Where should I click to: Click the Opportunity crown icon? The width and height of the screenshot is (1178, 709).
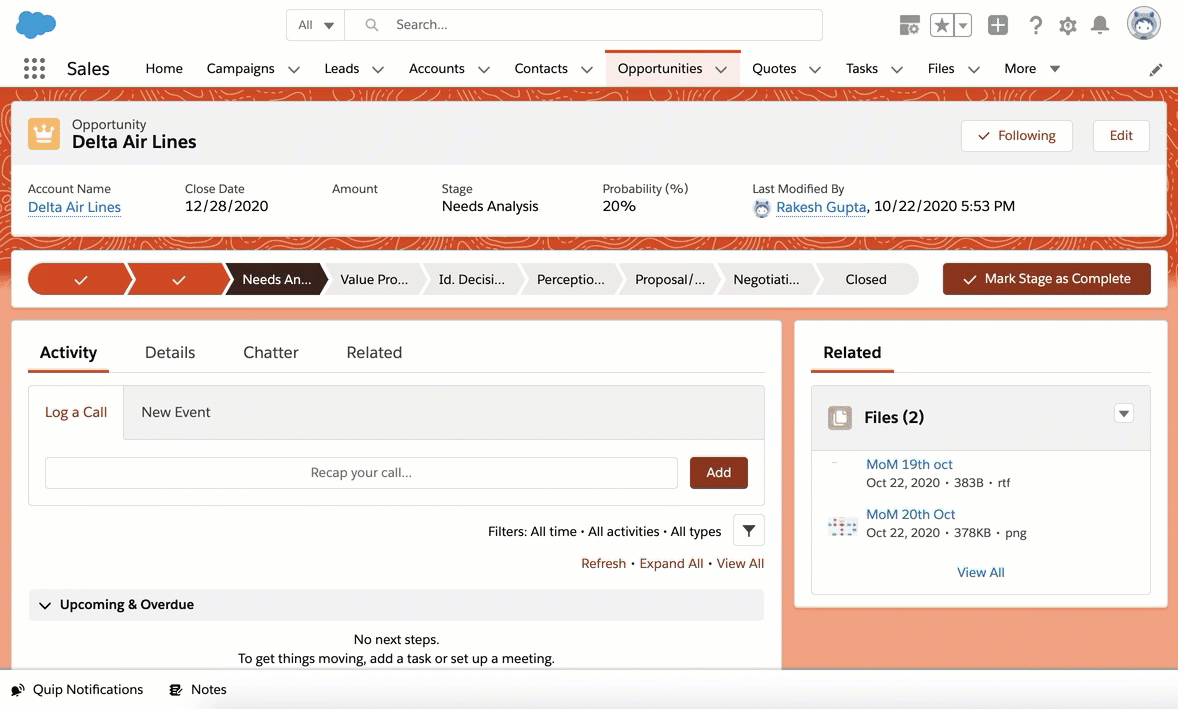(44, 134)
